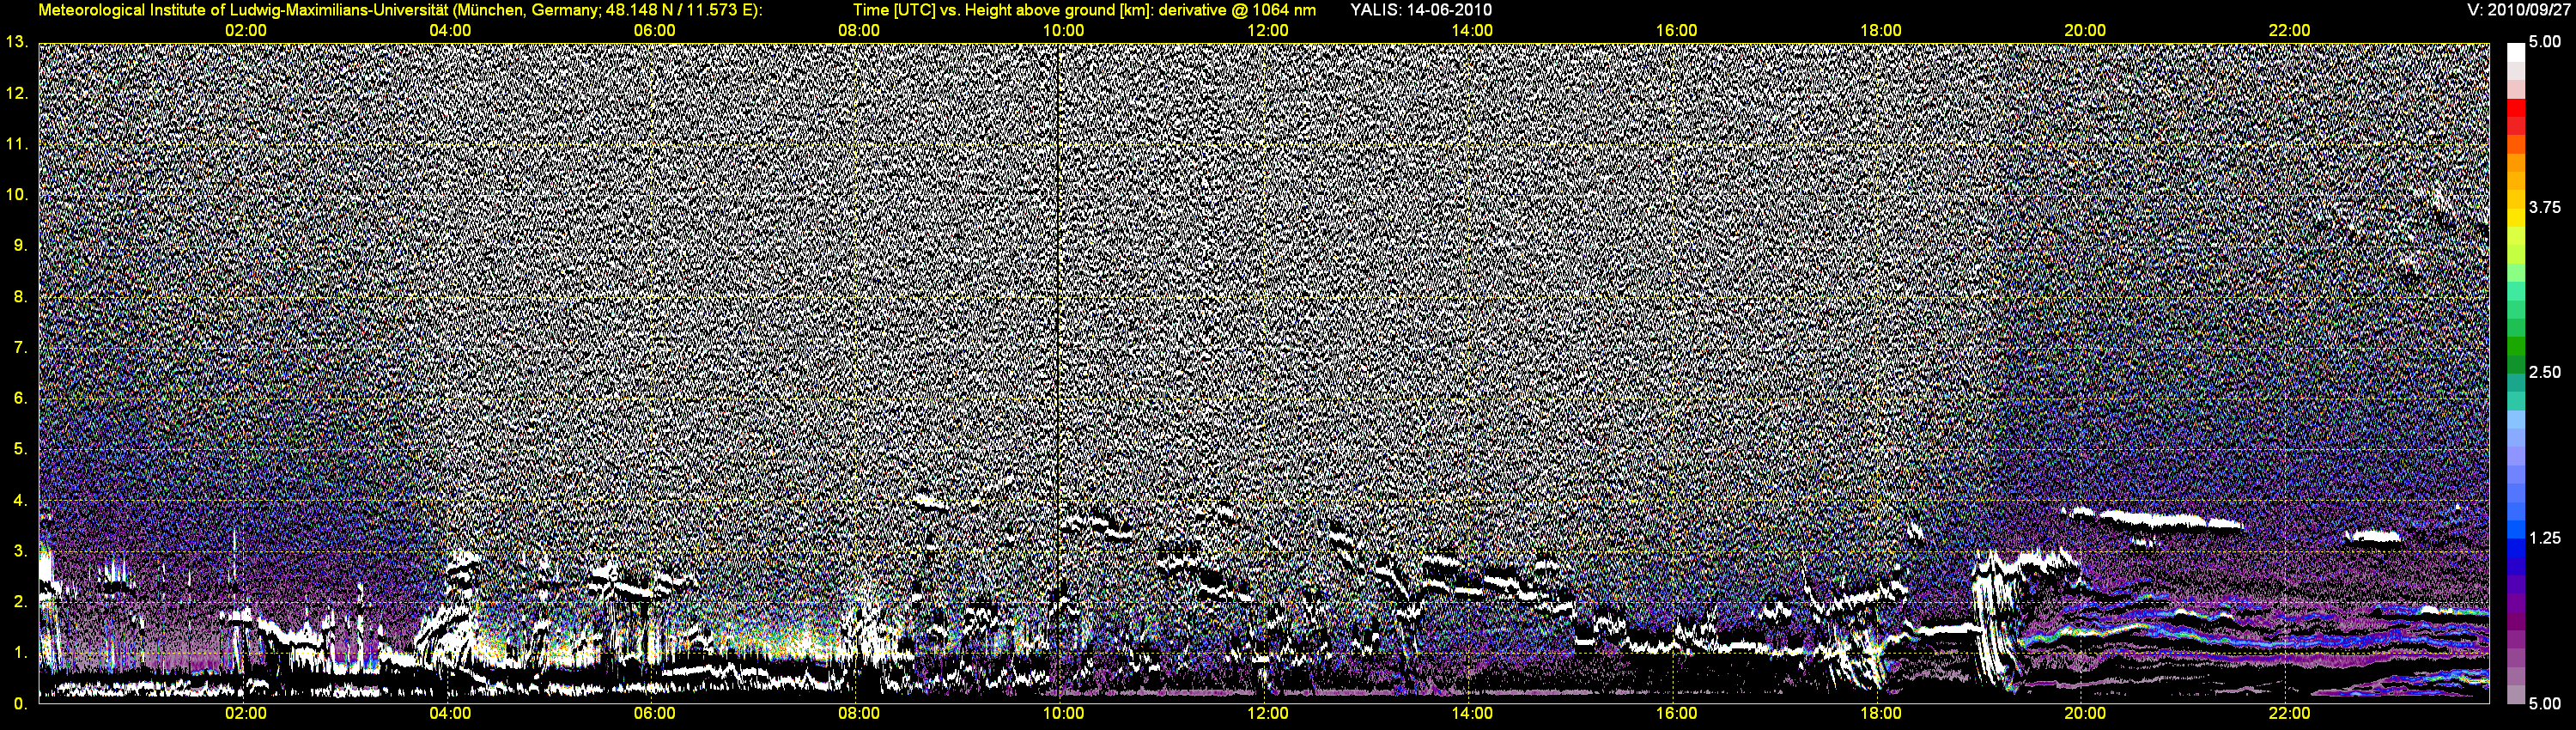
Task: Select the "7." height axis label
Action: [x=20, y=347]
